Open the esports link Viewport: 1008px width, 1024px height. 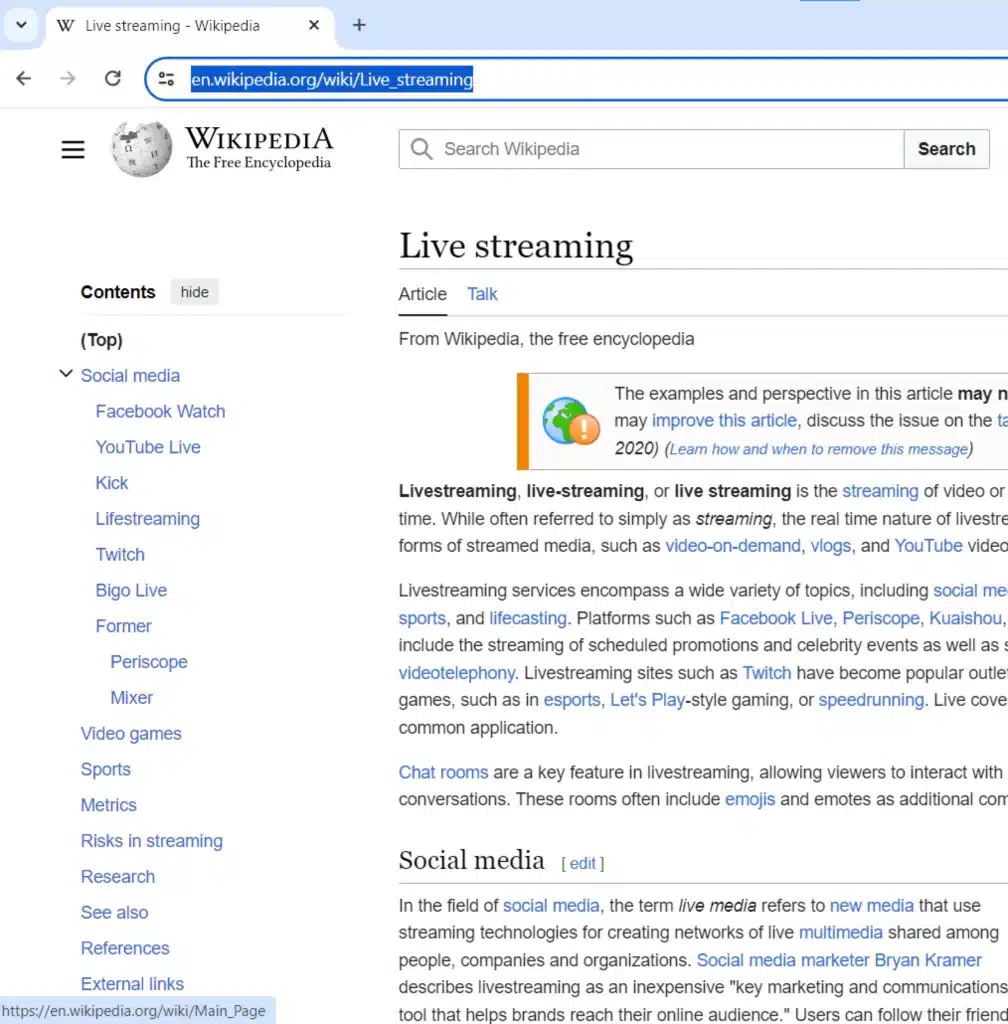pyautogui.click(x=572, y=700)
